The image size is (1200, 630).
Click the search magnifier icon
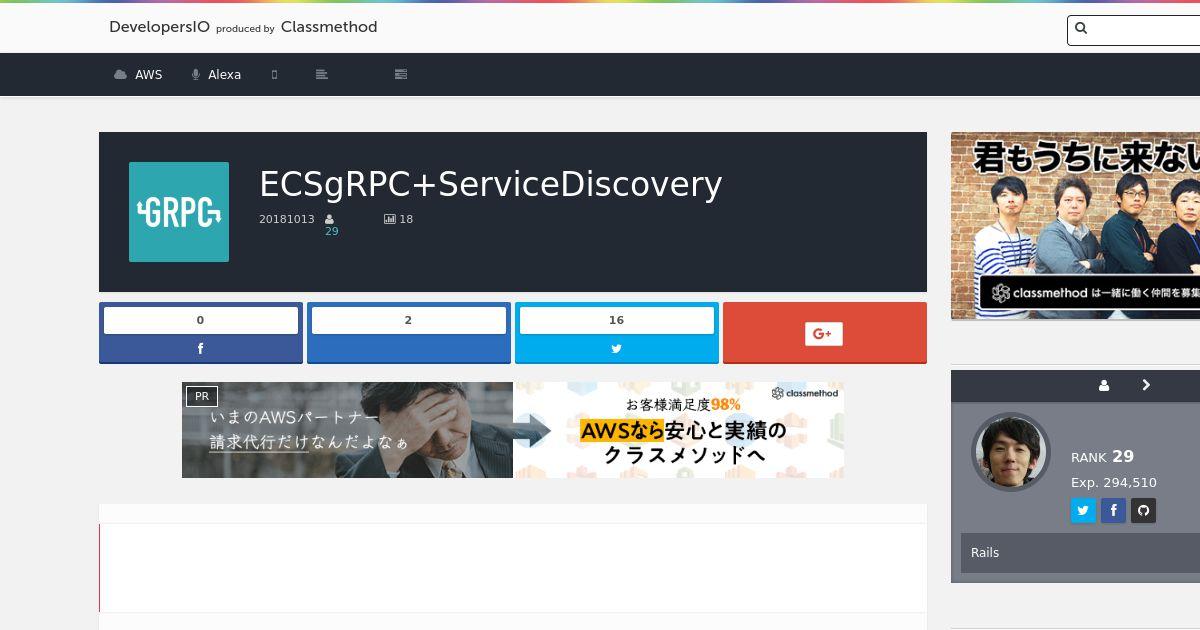[x=1080, y=29]
